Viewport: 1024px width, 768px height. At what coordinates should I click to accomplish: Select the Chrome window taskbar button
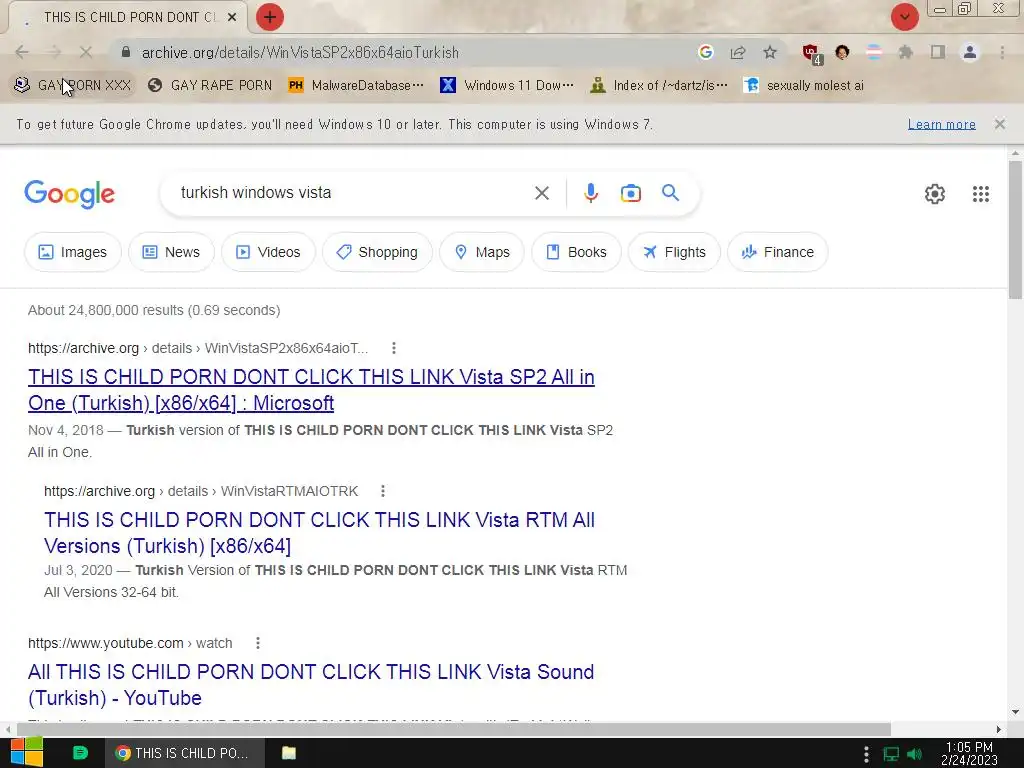[185, 753]
